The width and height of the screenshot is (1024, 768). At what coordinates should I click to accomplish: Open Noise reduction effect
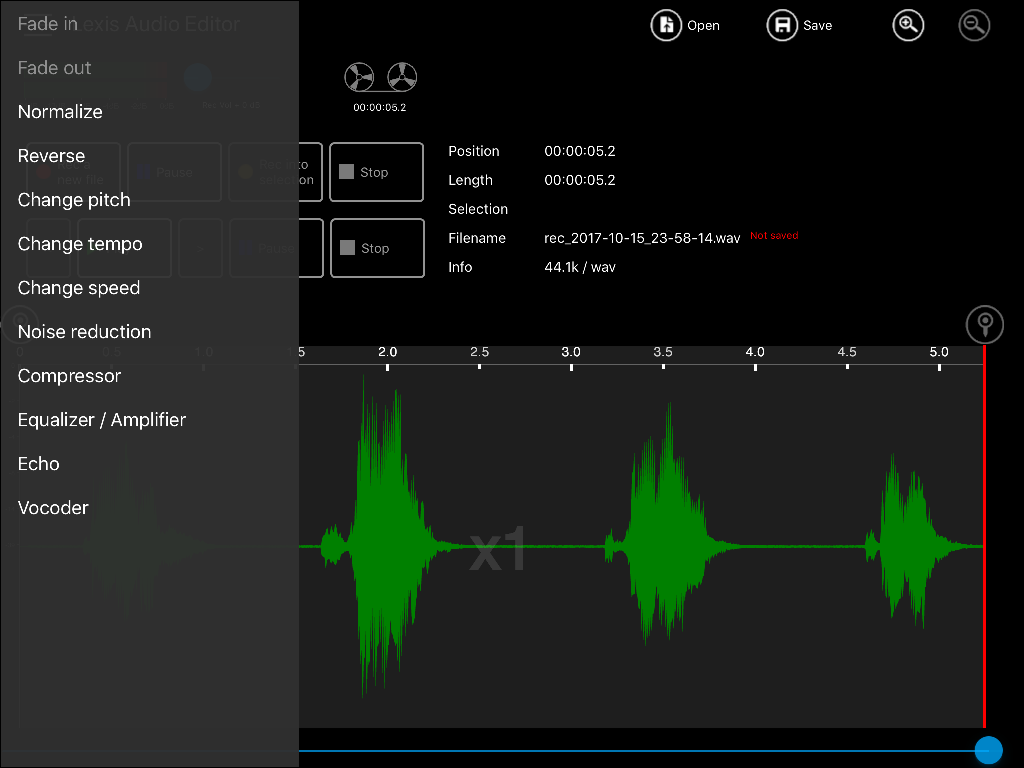point(84,332)
